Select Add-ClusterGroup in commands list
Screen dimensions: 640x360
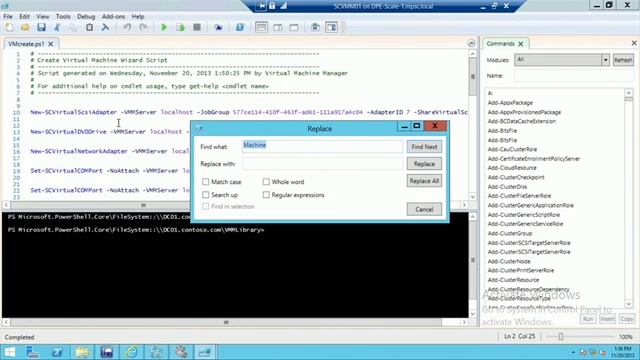(x=510, y=233)
